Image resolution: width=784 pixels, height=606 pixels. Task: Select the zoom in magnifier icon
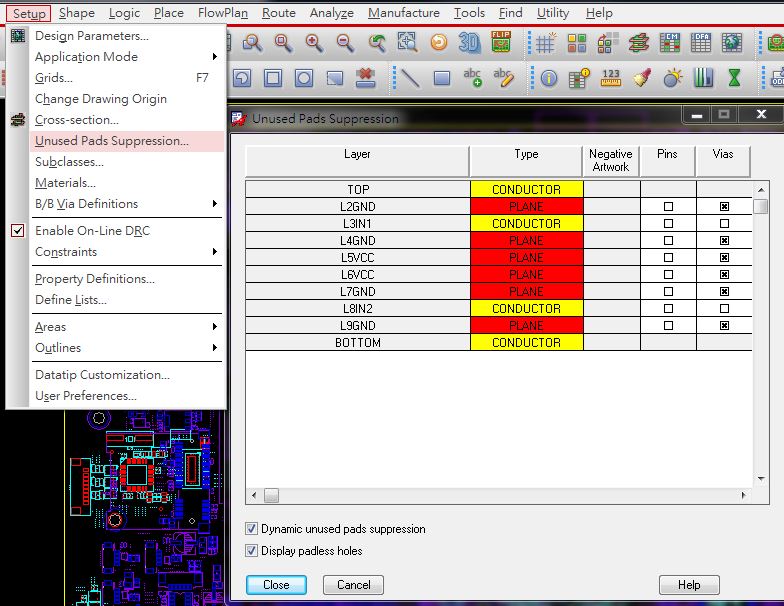[314, 43]
